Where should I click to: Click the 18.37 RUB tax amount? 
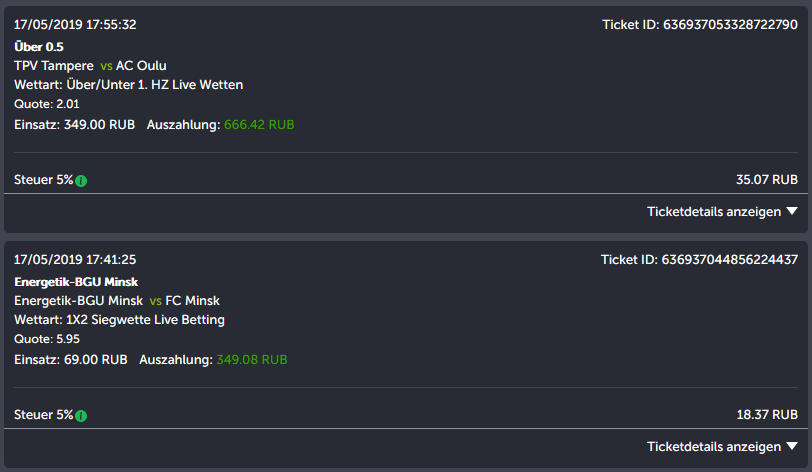[767, 415]
